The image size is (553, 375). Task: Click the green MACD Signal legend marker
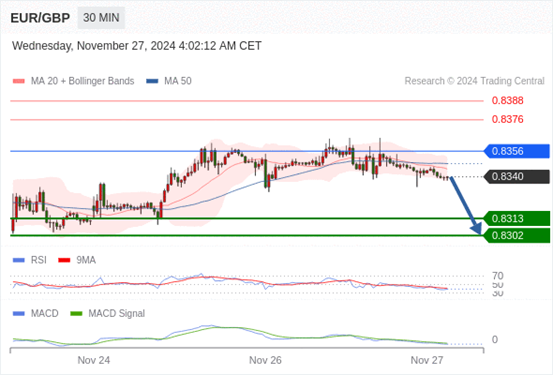[76, 313]
